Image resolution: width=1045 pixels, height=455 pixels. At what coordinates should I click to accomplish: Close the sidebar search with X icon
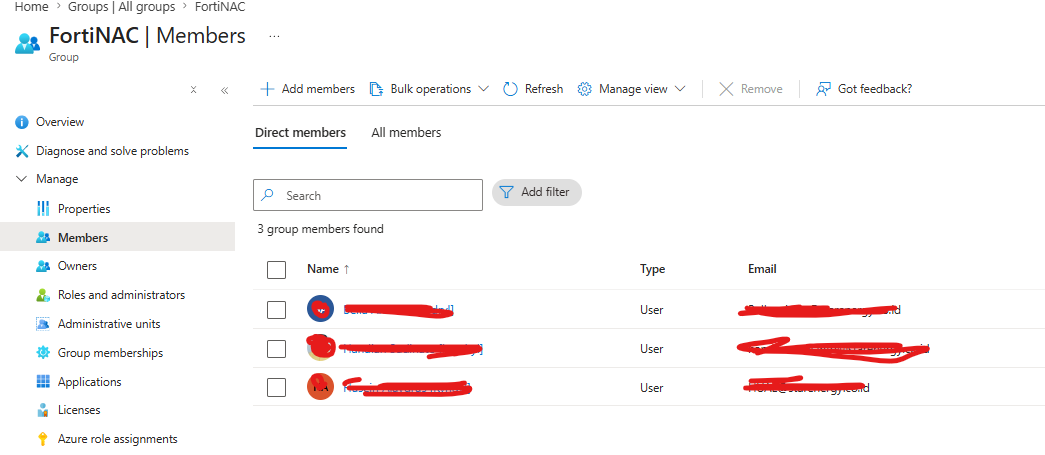coord(193,90)
